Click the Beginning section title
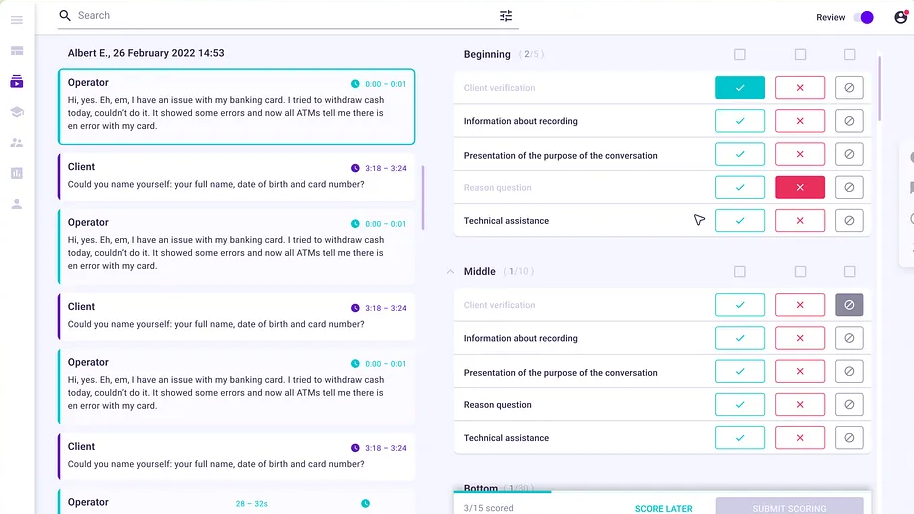This screenshot has width=914, height=514. pyautogui.click(x=487, y=54)
